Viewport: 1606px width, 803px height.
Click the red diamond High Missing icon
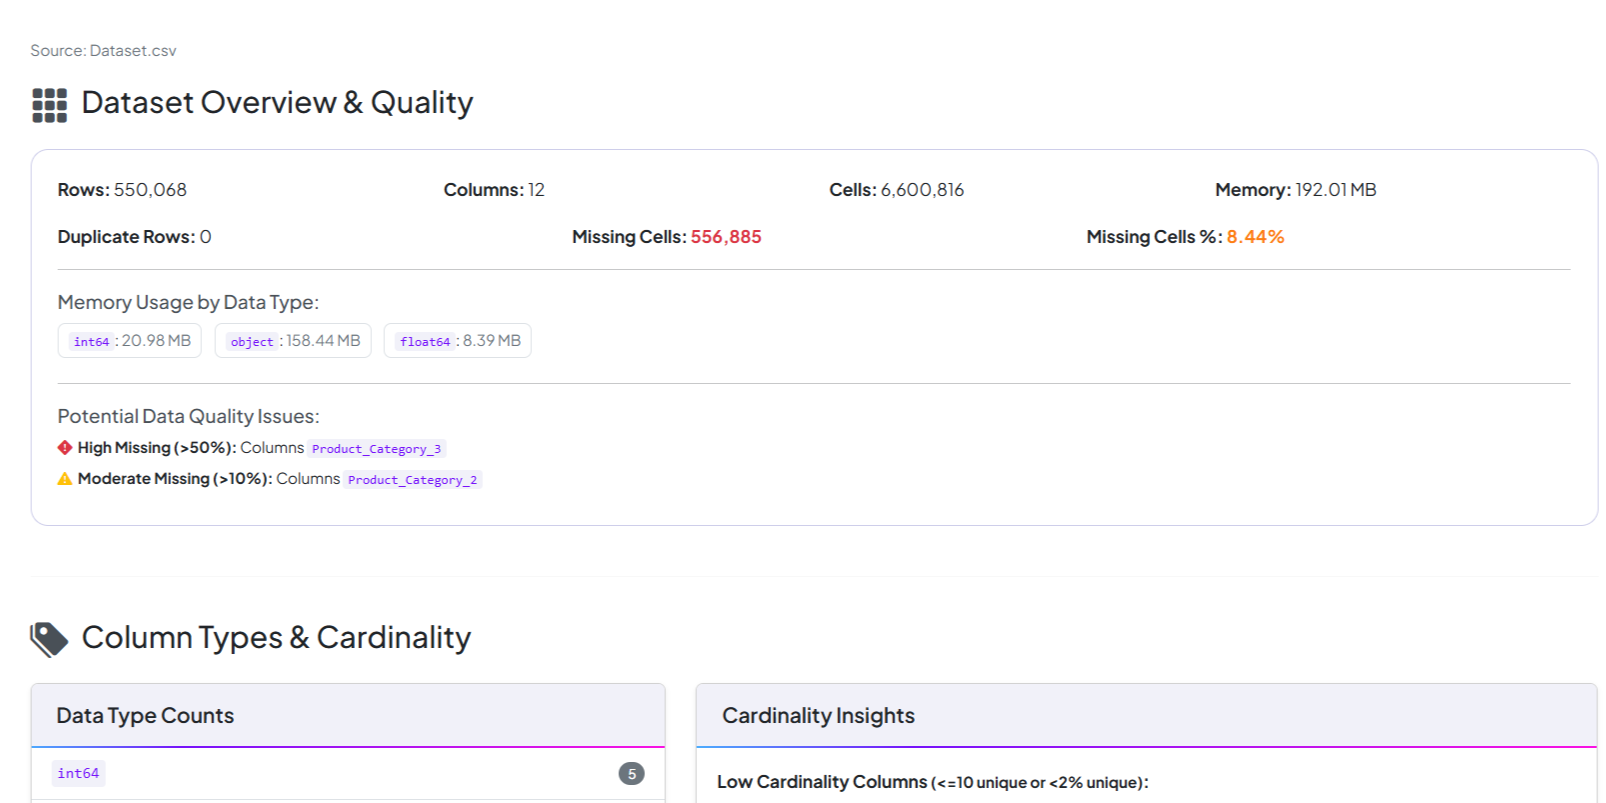(65, 448)
